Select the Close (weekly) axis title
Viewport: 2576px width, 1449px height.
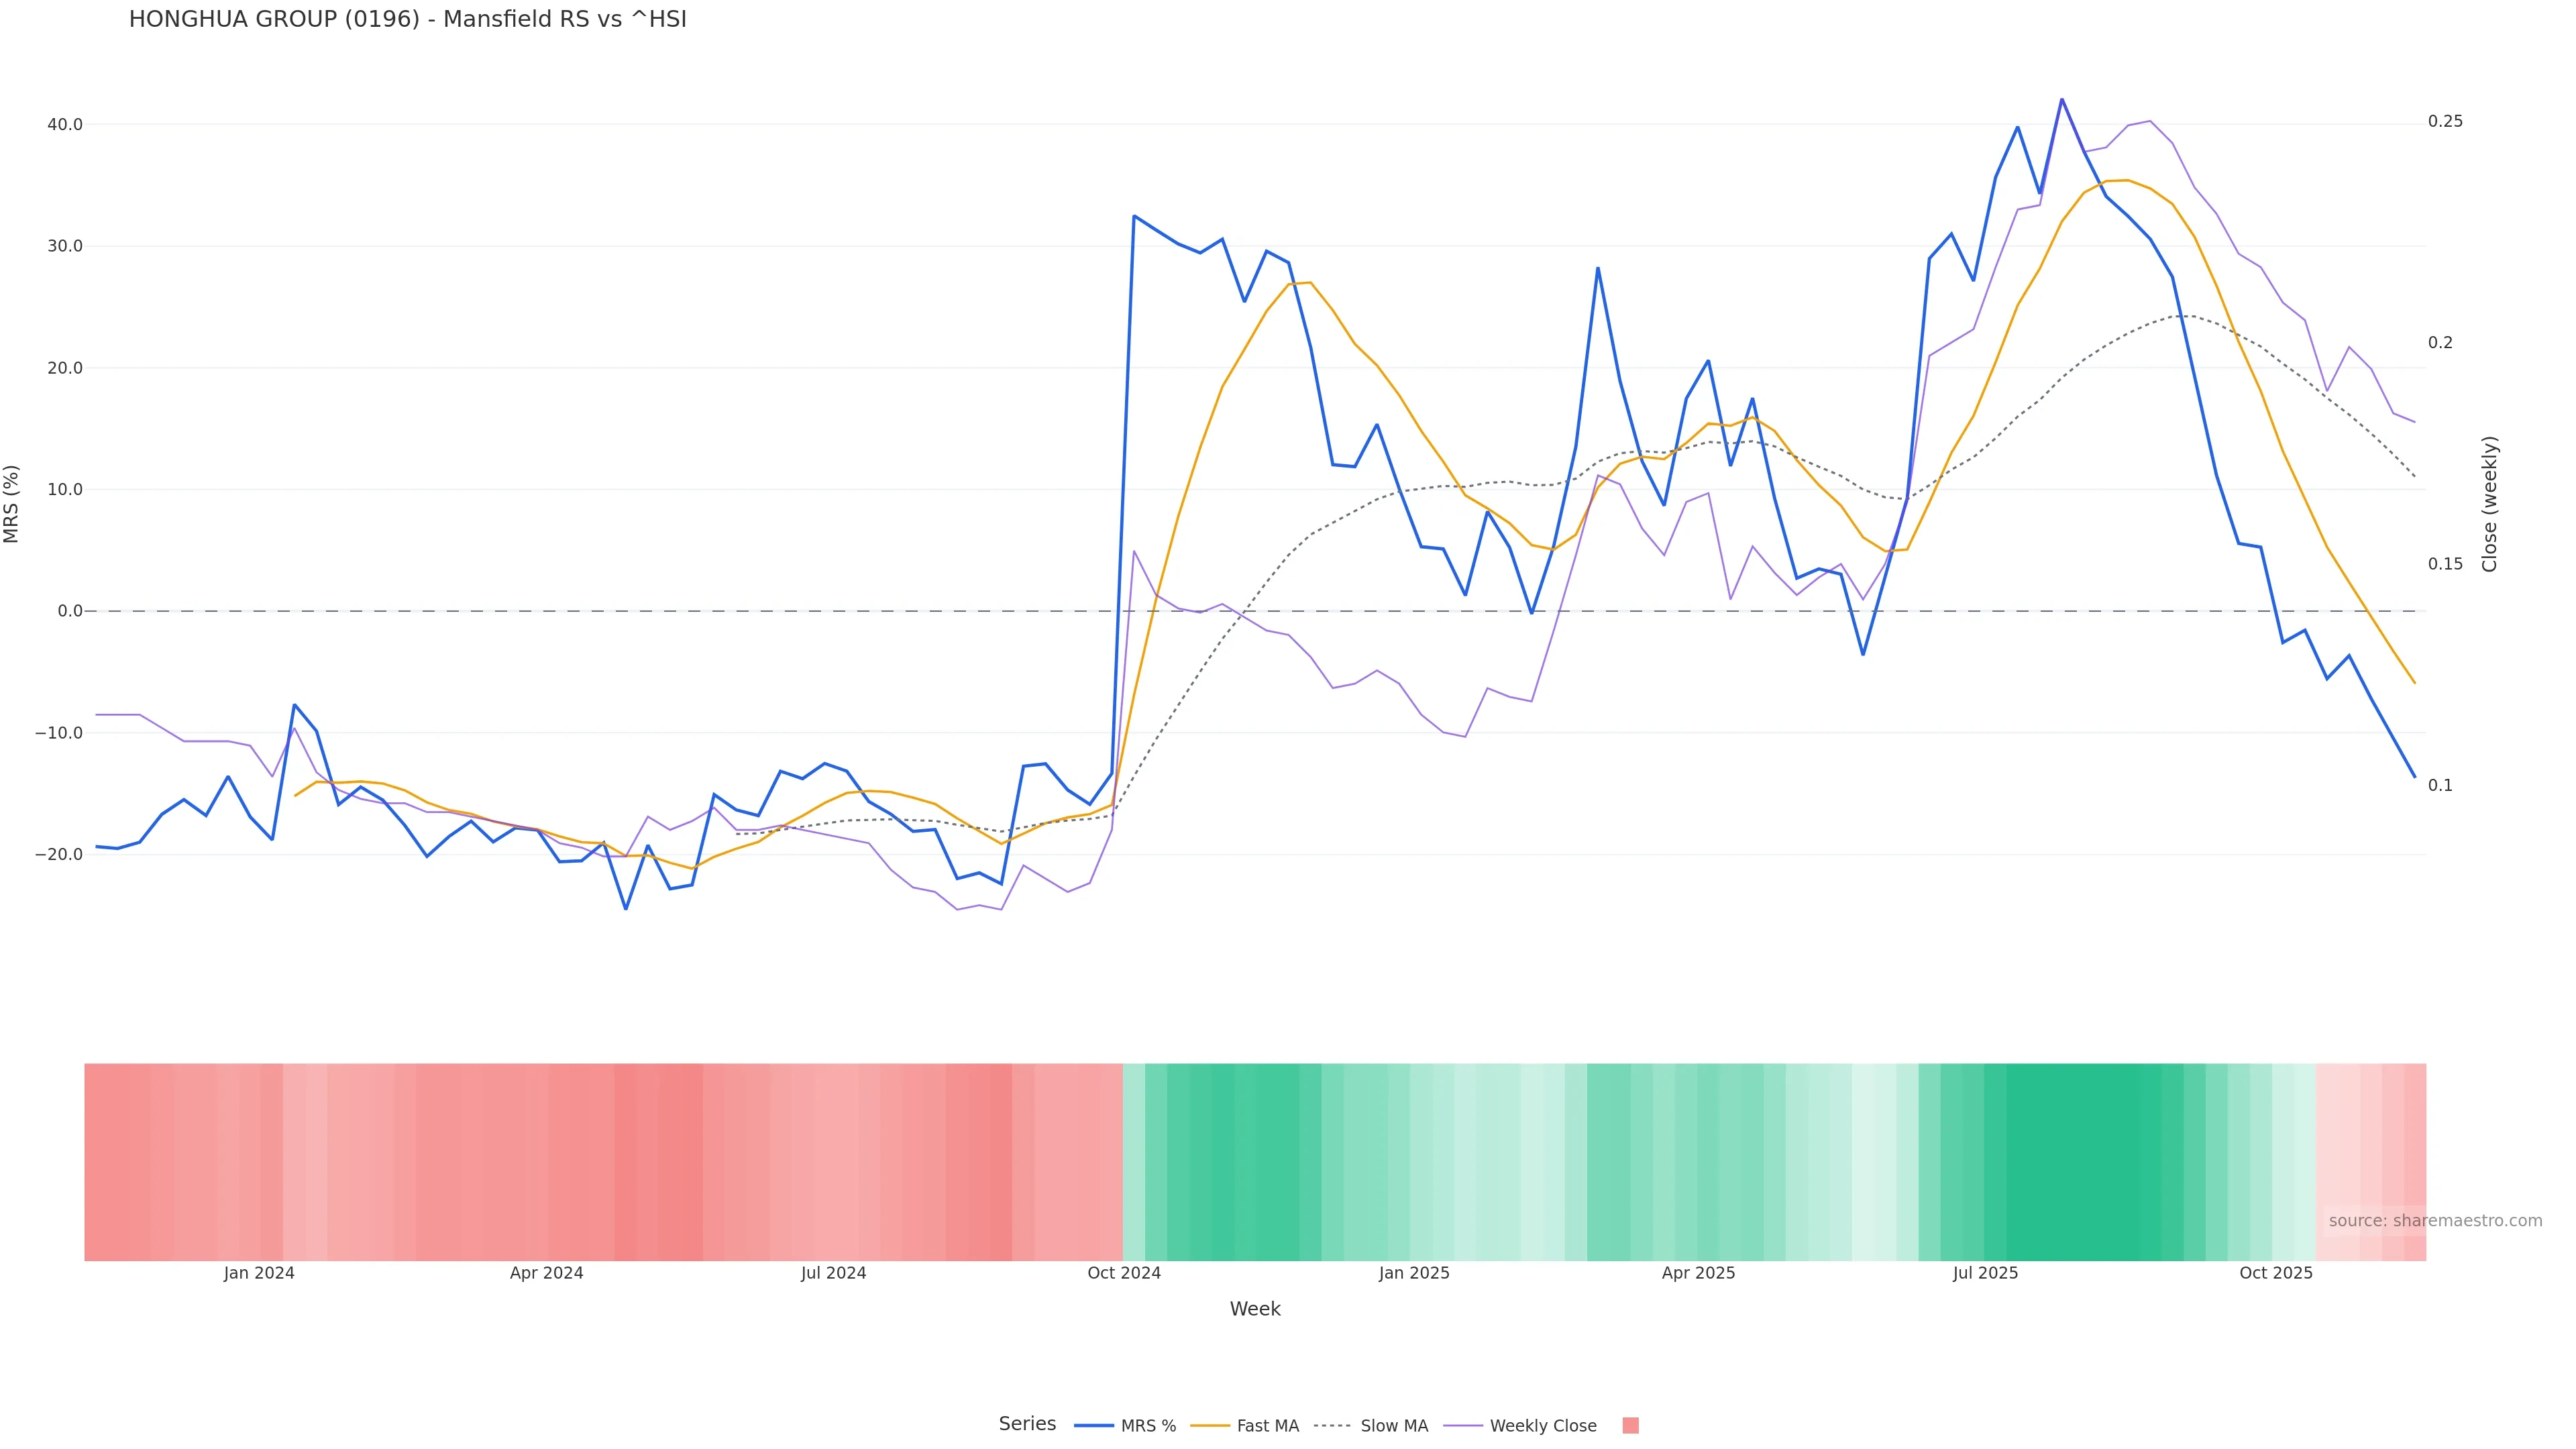pos(2489,503)
